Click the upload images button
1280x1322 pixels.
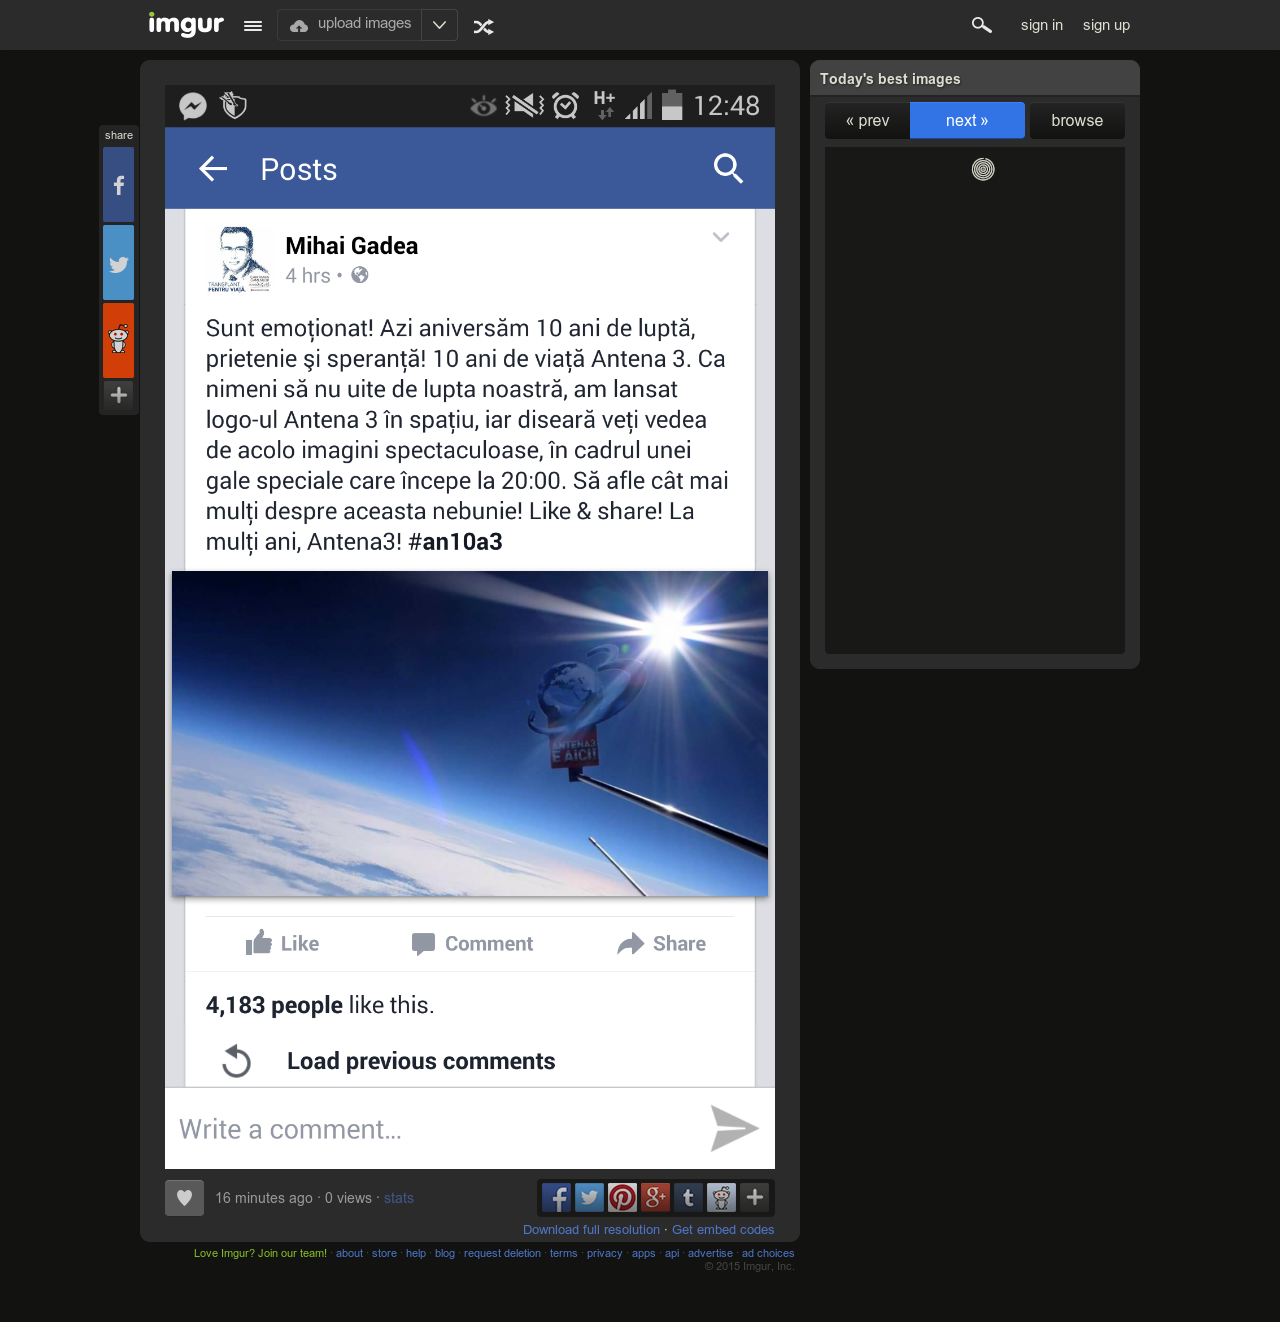(350, 25)
